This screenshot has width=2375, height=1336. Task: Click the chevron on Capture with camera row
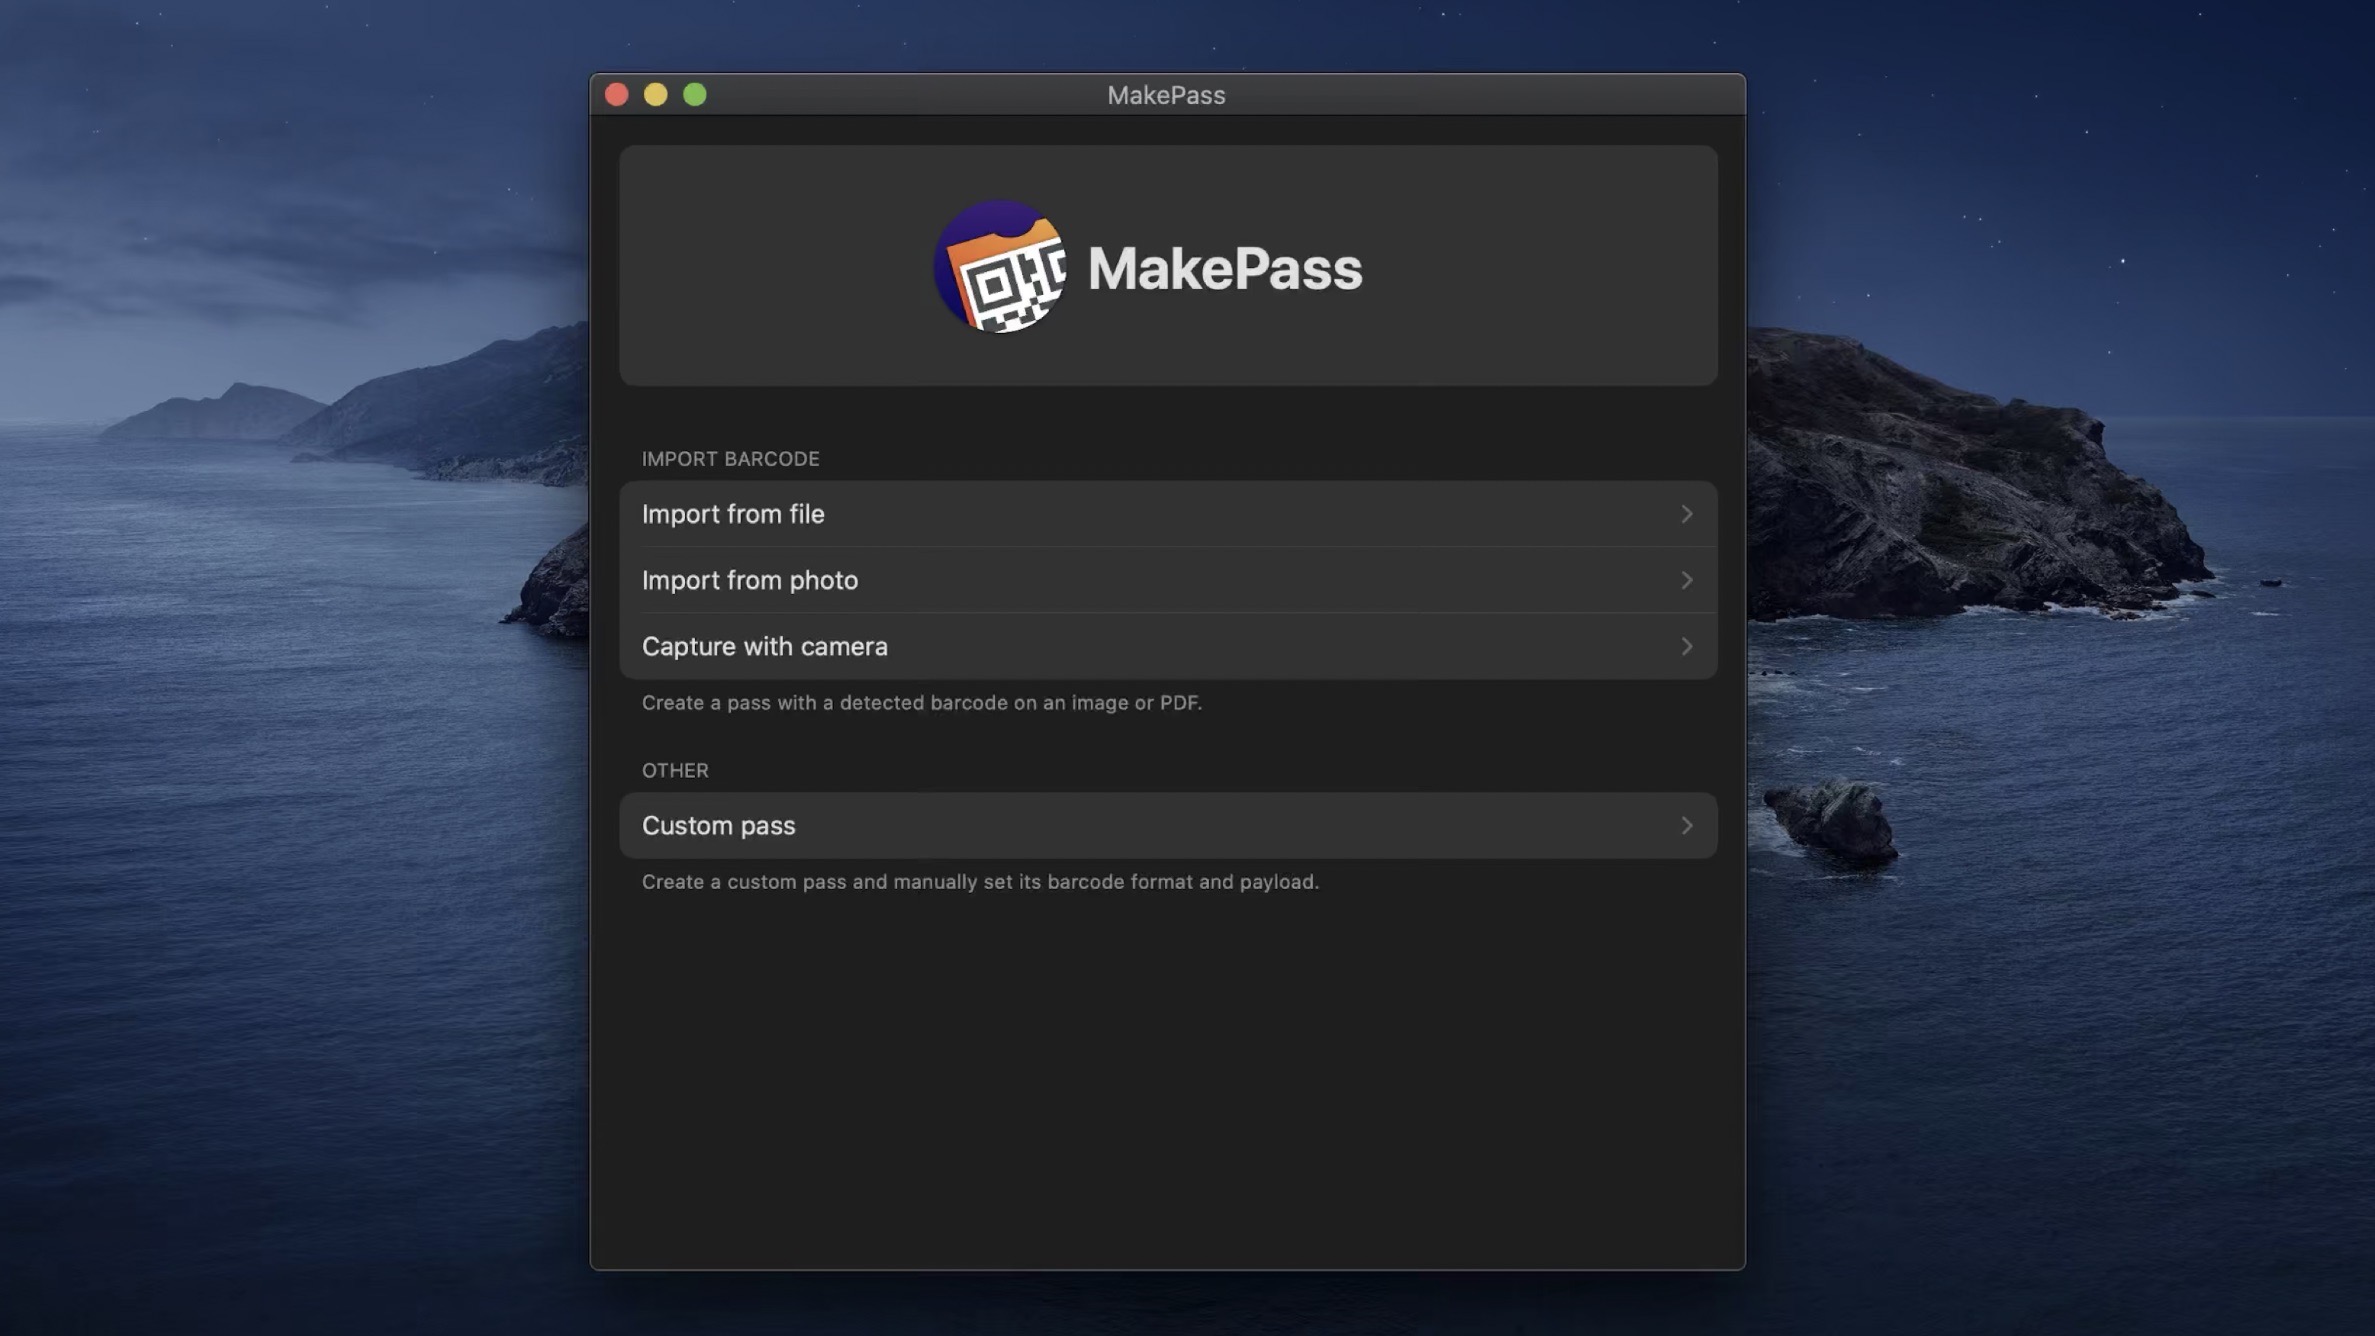(1686, 646)
